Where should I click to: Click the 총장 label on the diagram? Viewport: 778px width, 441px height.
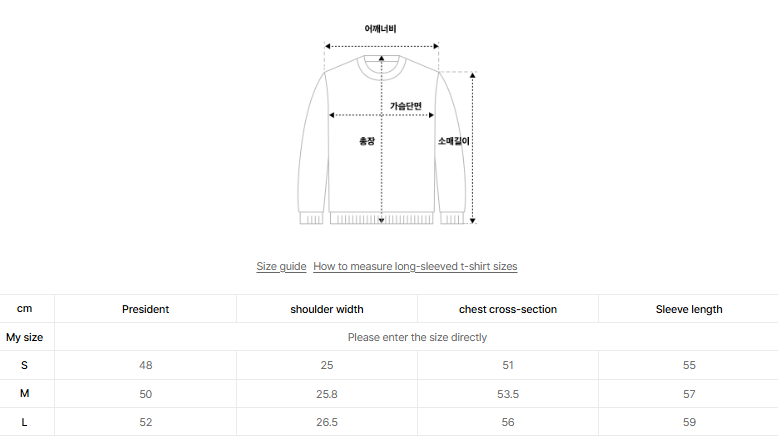click(367, 142)
